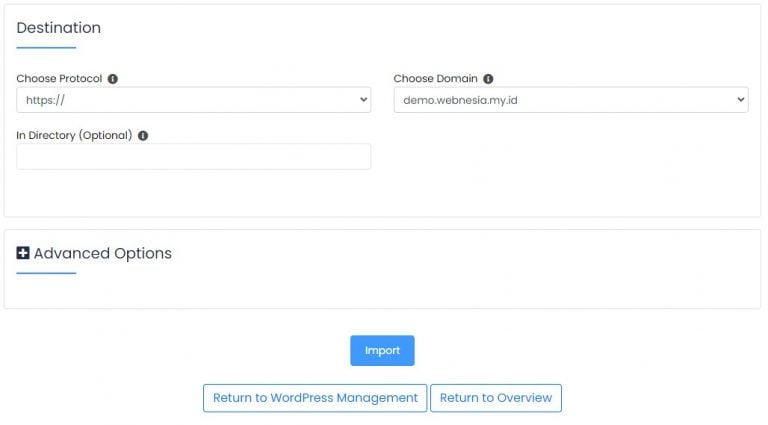Click the Choose Protocol label
This screenshot has width=768, height=425.
[x=59, y=79]
